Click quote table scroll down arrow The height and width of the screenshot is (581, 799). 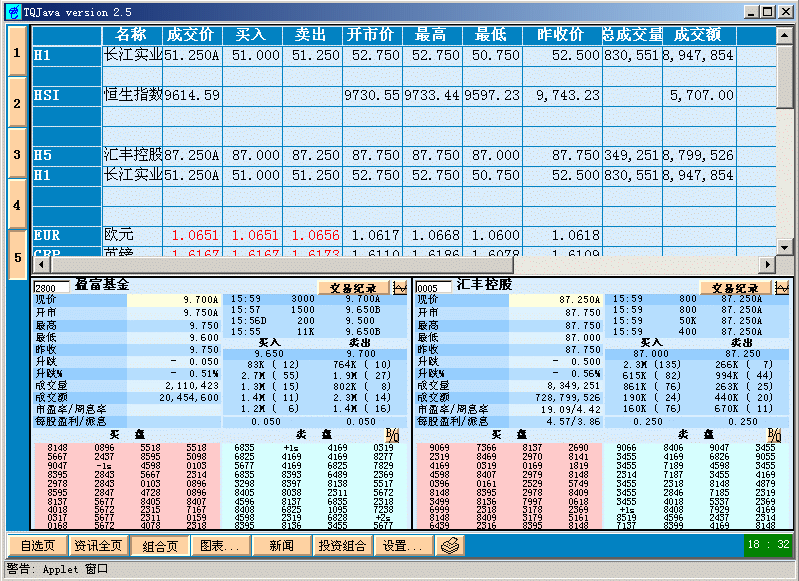click(x=784, y=247)
